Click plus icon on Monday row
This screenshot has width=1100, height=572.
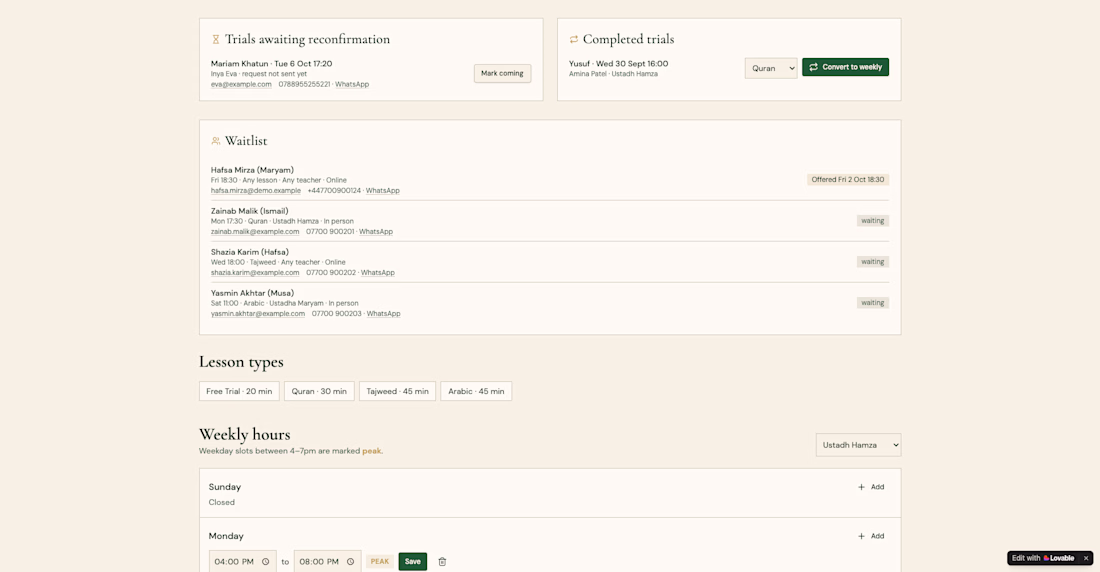(861, 536)
